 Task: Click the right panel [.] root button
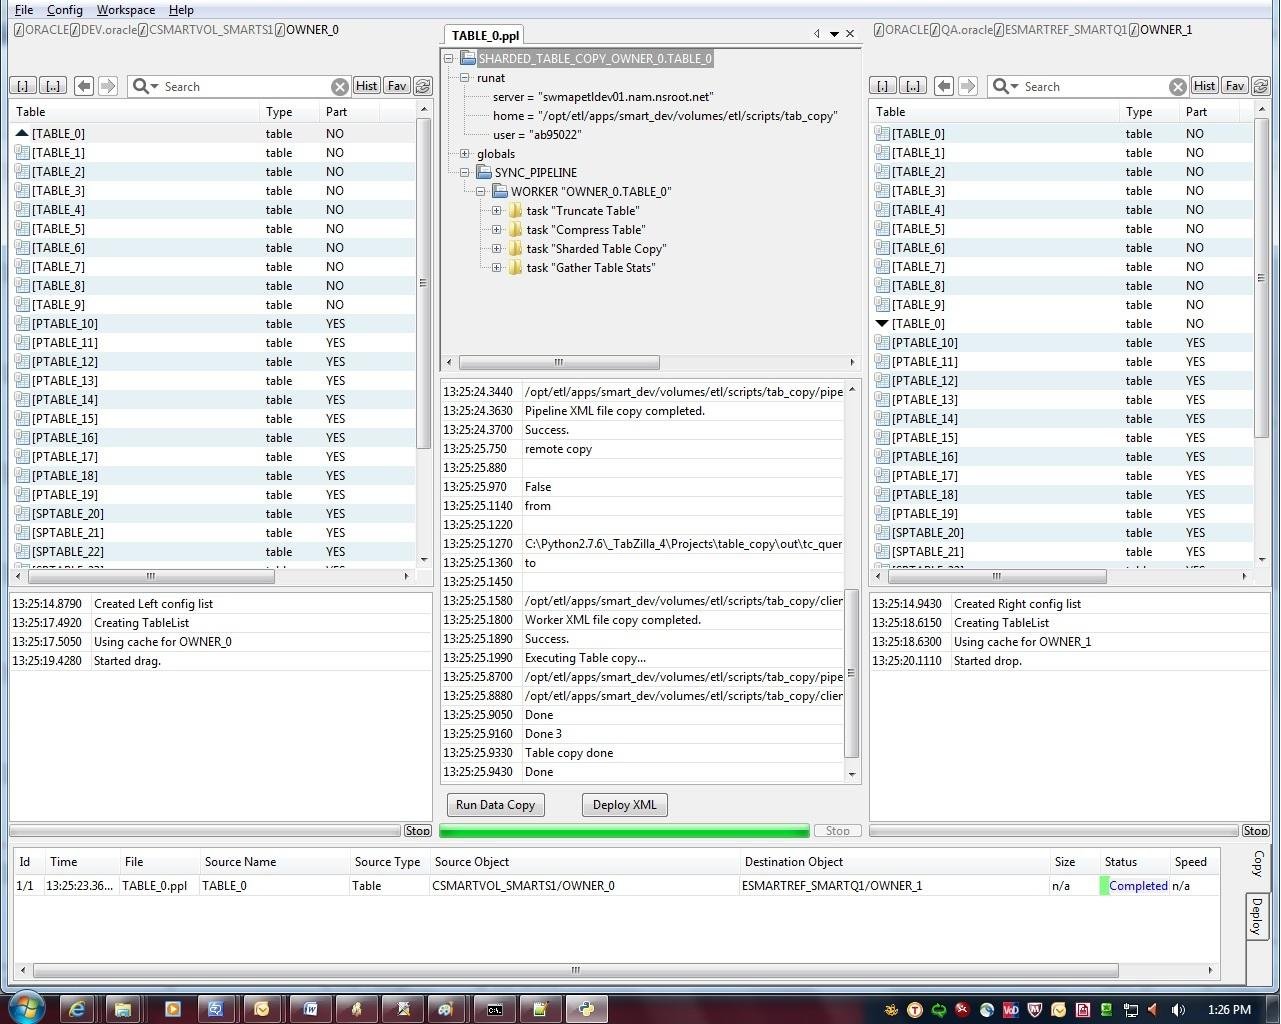click(883, 86)
